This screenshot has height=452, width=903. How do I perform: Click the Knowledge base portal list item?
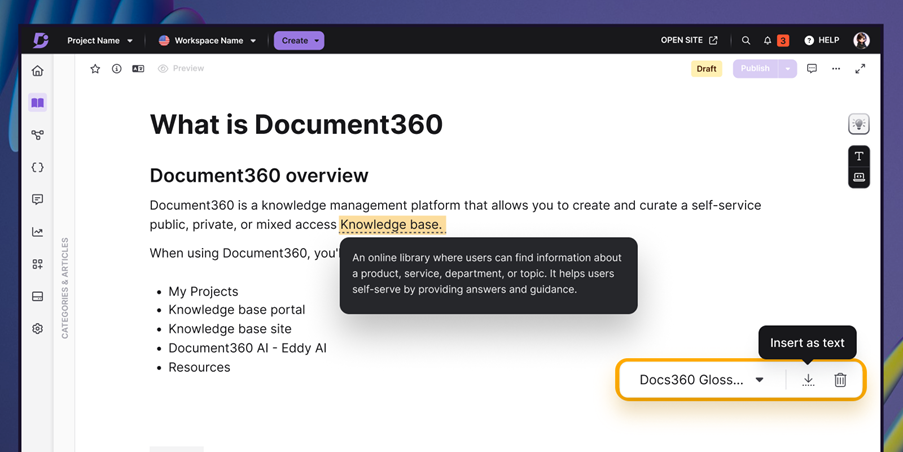coord(237,310)
